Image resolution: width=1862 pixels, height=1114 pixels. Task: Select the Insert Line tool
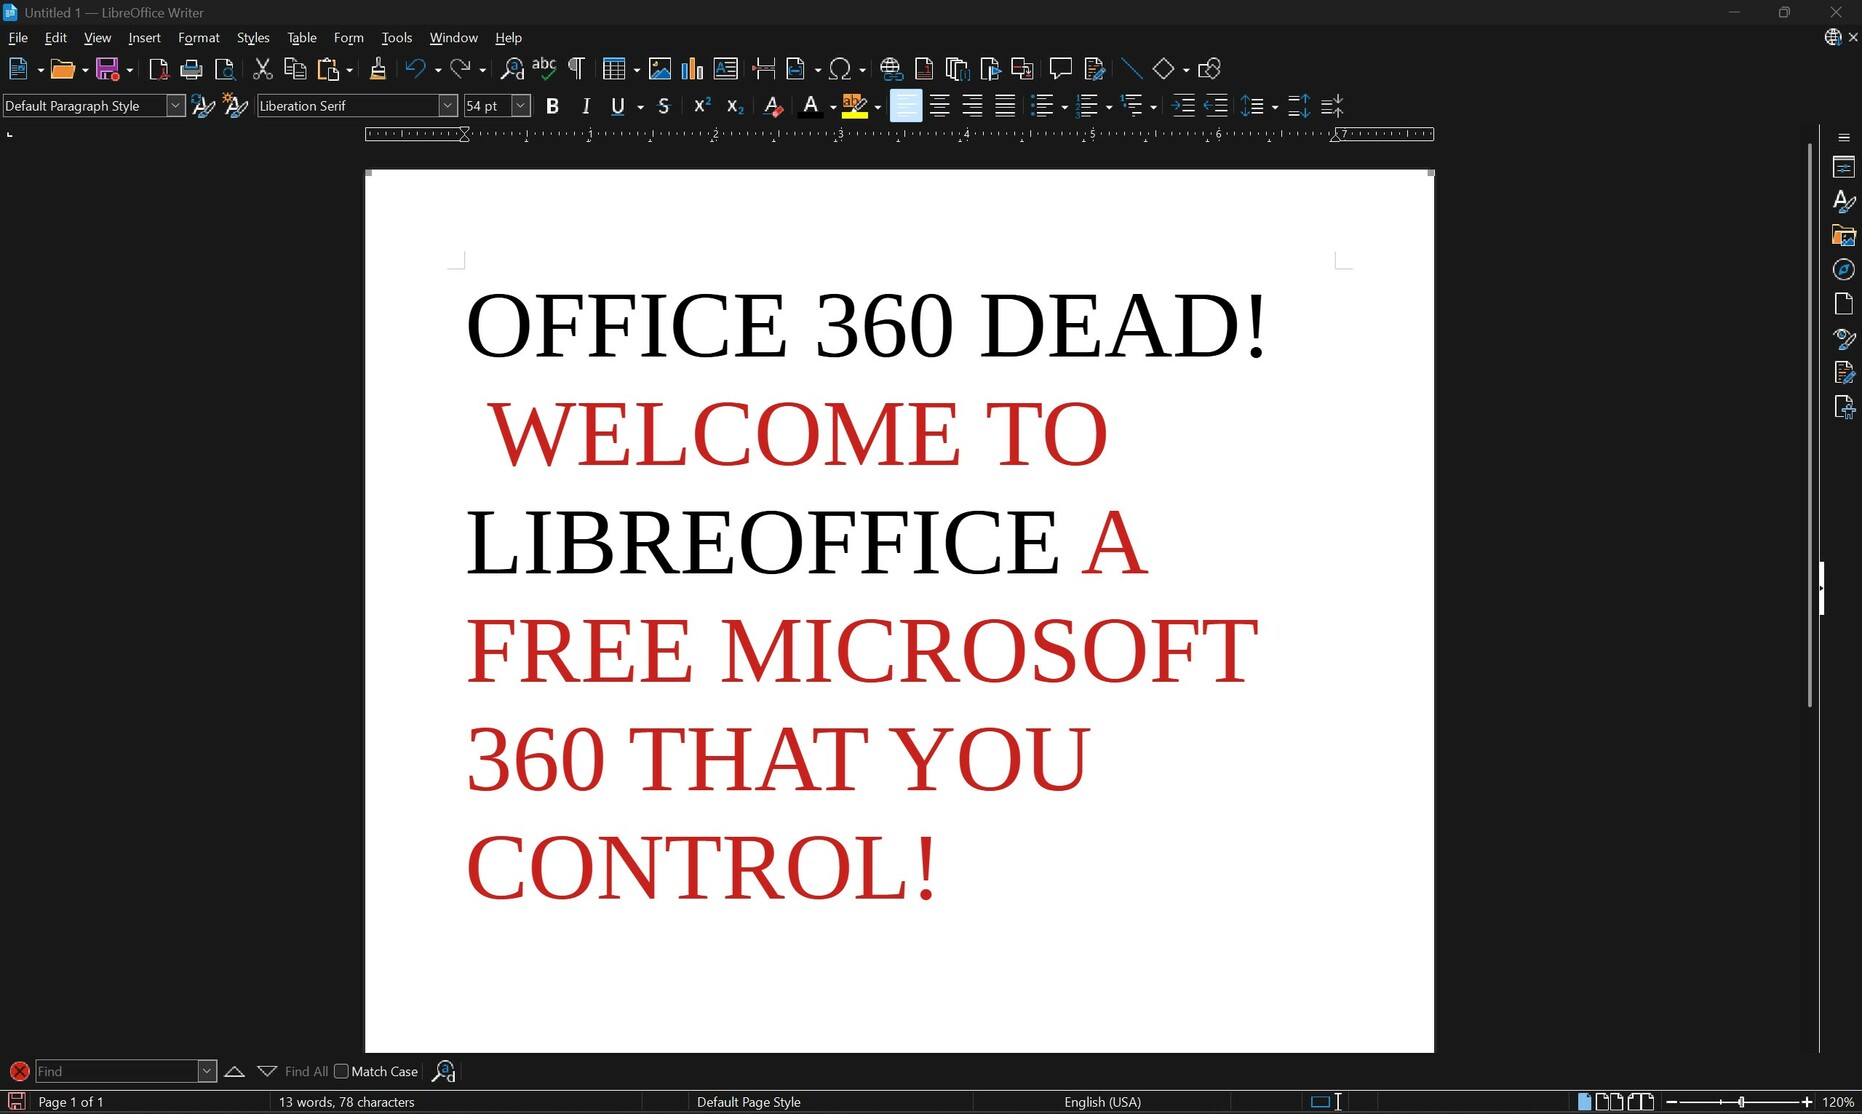click(1131, 69)
